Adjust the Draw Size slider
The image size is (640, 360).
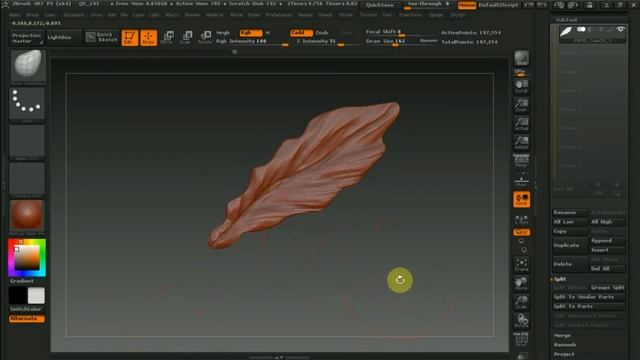coord(391,42)
